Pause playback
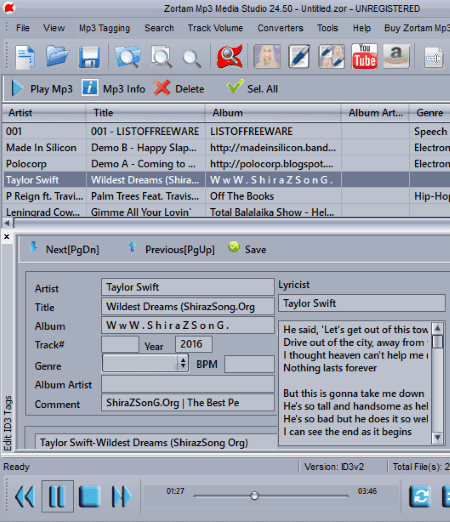 click(57, 496)
